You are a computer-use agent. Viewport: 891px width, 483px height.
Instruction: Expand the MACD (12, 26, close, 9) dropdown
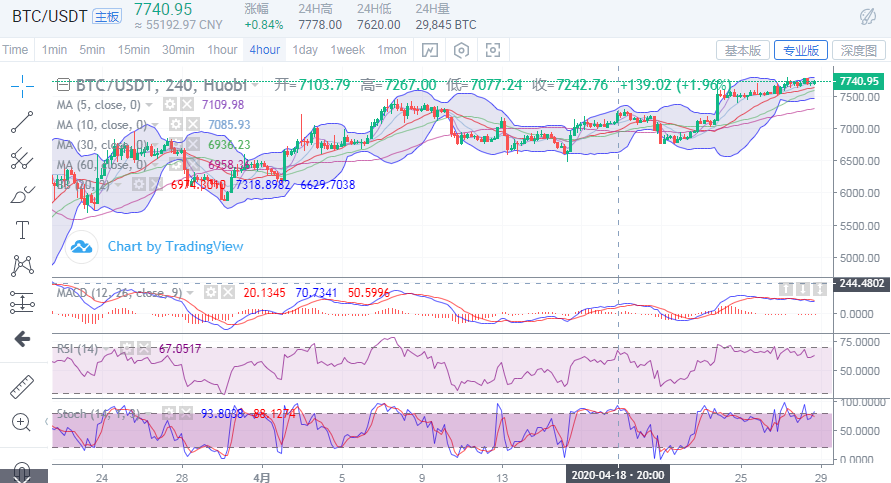pos(190,293)
